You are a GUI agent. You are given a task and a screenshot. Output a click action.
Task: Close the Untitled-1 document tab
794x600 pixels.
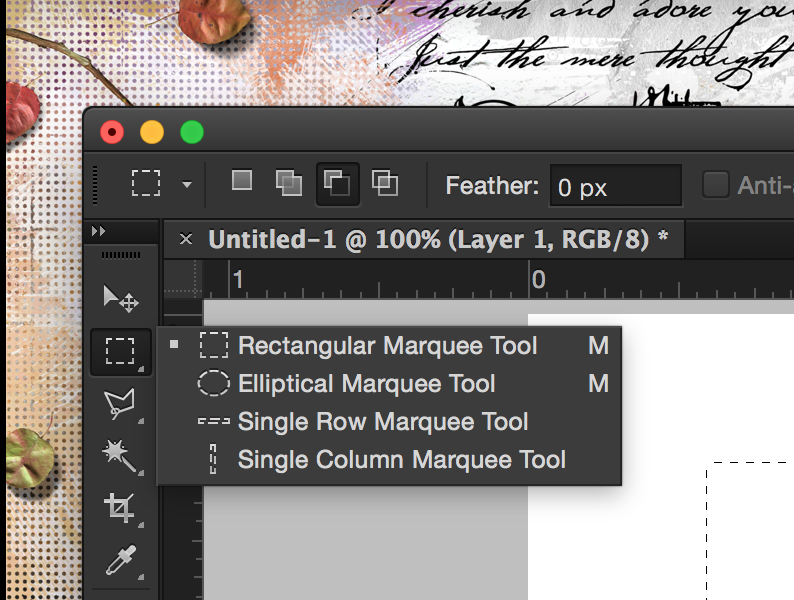(x=186, y=238)
